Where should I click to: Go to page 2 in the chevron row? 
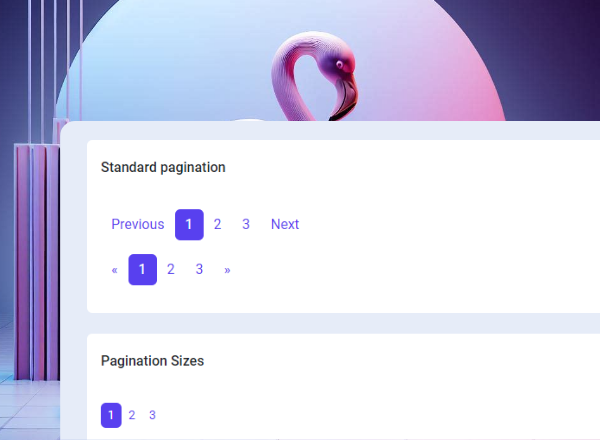[171, 269]
